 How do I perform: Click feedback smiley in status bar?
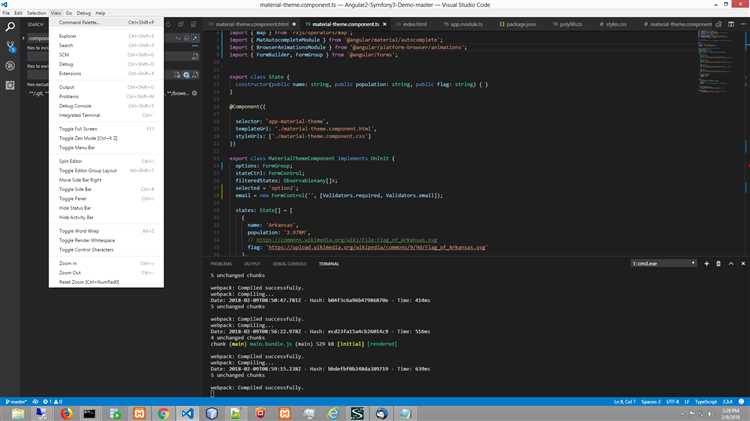(x=741, y=402)
